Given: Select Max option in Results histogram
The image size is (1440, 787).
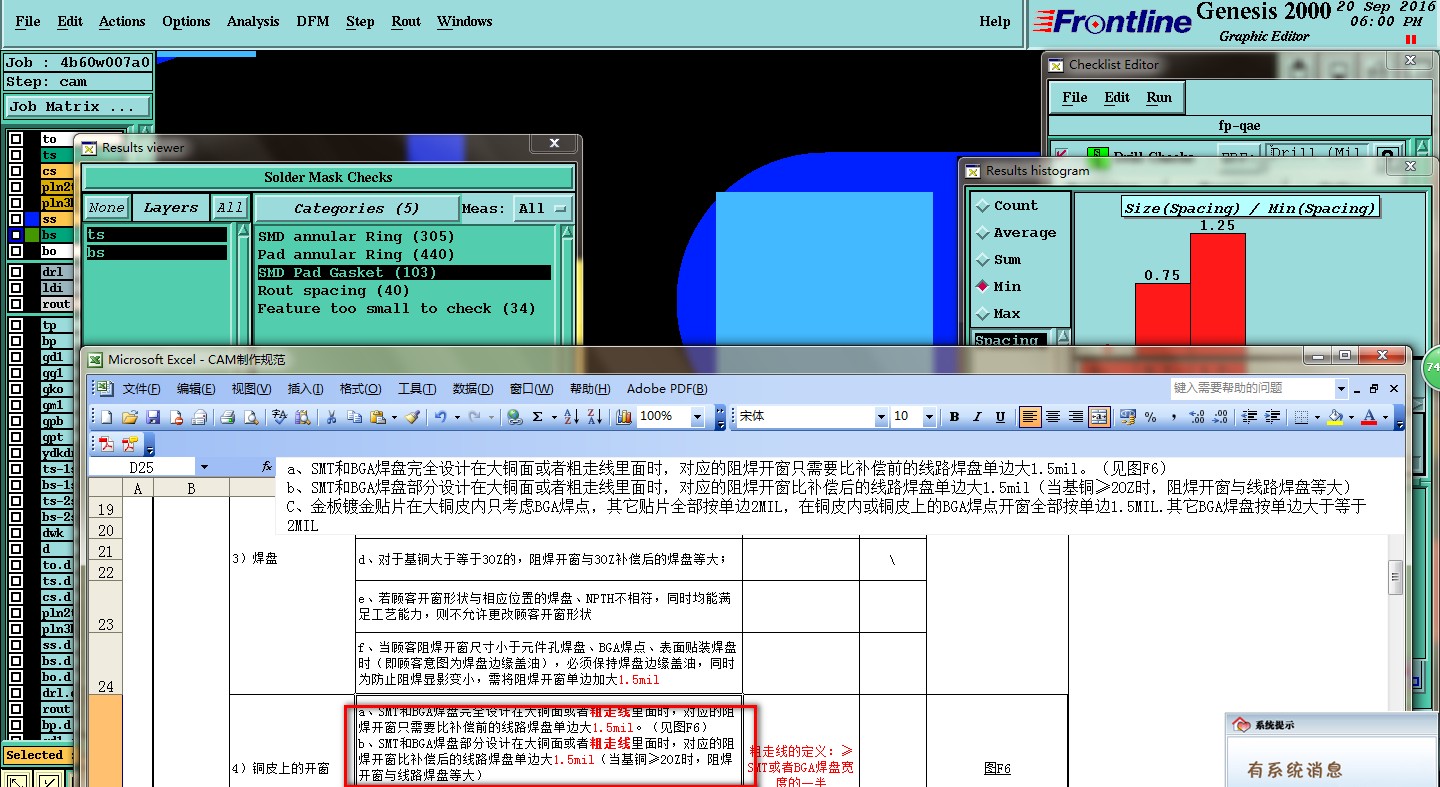Looking at the screenshot, I should coord(982,314).
